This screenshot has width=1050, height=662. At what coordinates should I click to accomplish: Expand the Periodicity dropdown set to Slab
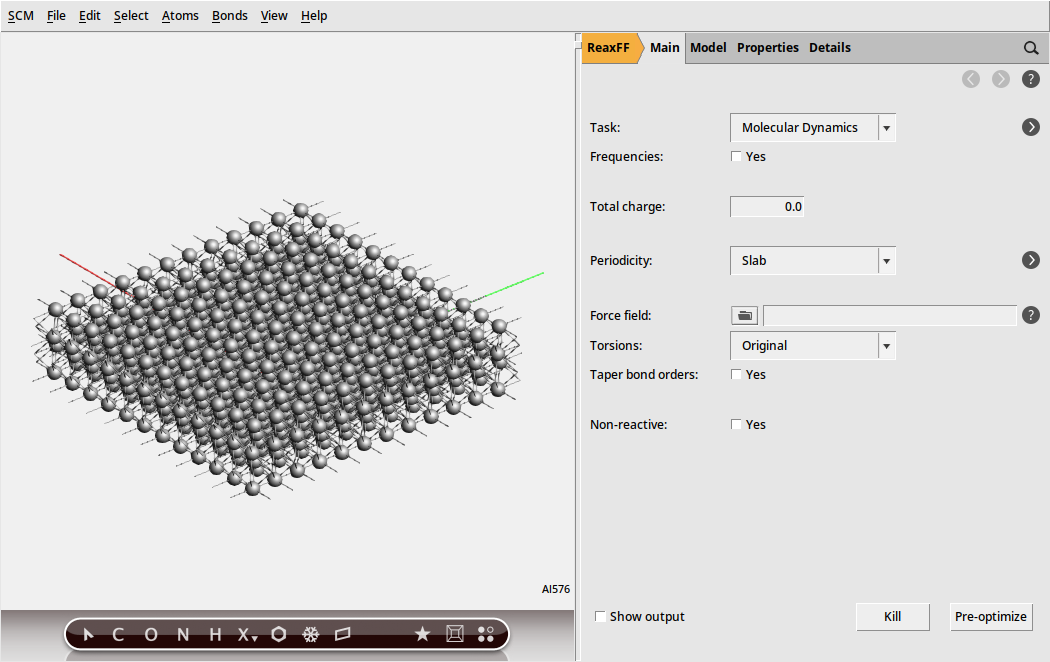(x=812, y=261)
